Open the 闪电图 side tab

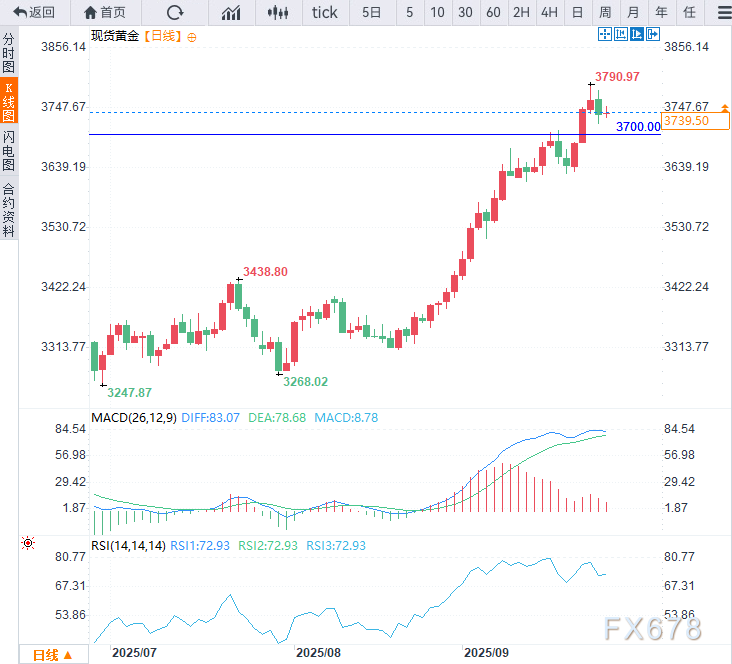9,150
